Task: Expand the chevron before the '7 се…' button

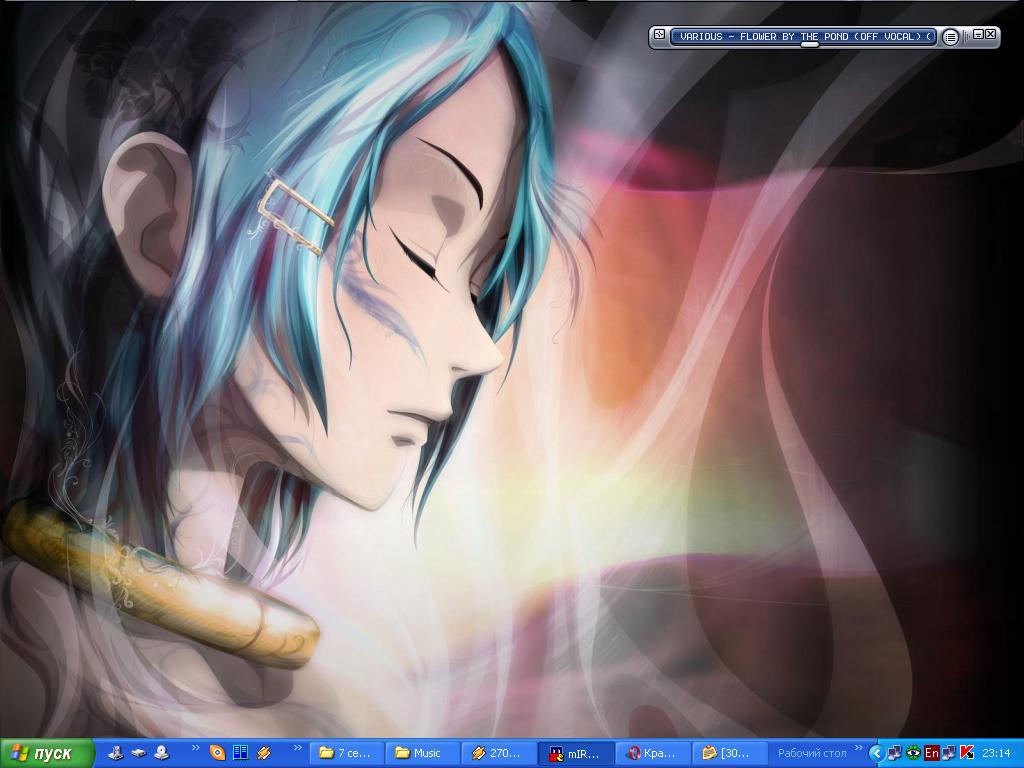Action: (298, 747)
